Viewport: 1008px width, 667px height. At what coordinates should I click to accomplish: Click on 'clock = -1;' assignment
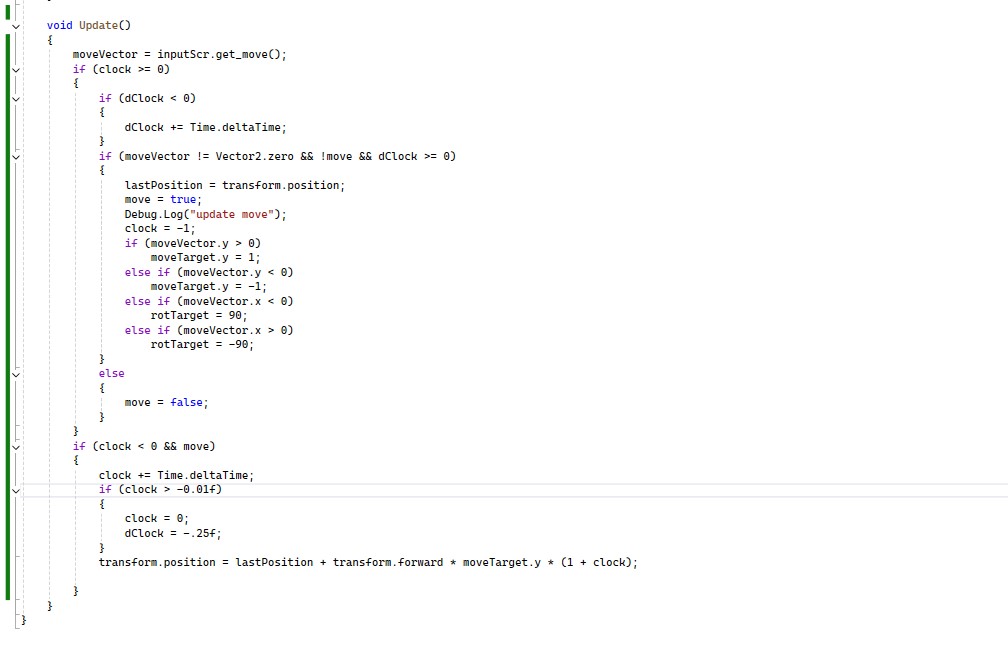coord(159,229)
